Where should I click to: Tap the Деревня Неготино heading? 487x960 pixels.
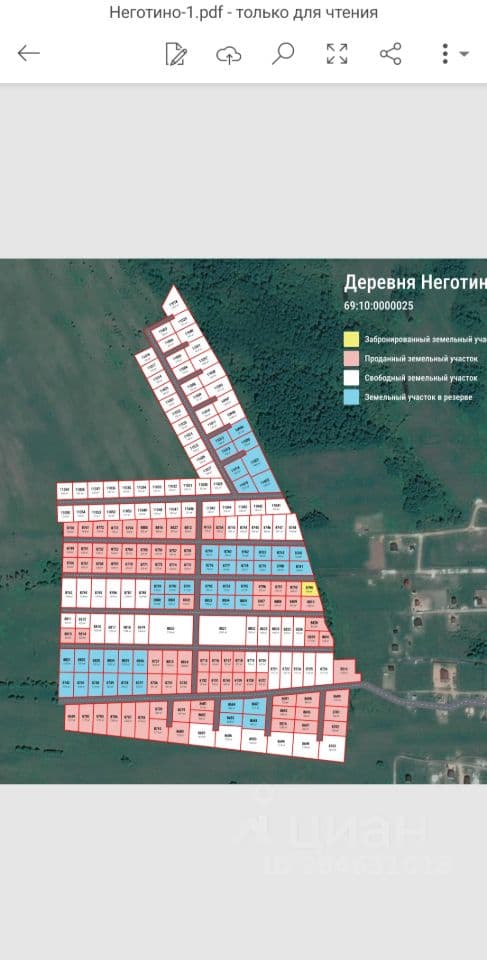click(415, 283)
